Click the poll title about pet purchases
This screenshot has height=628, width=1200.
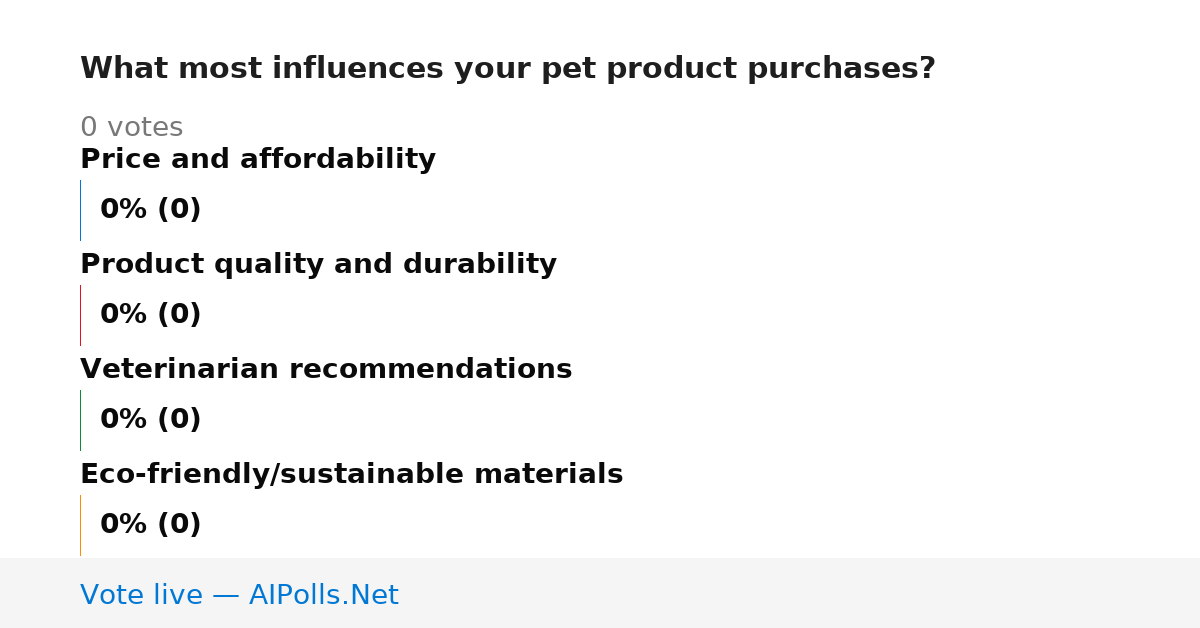508,68
